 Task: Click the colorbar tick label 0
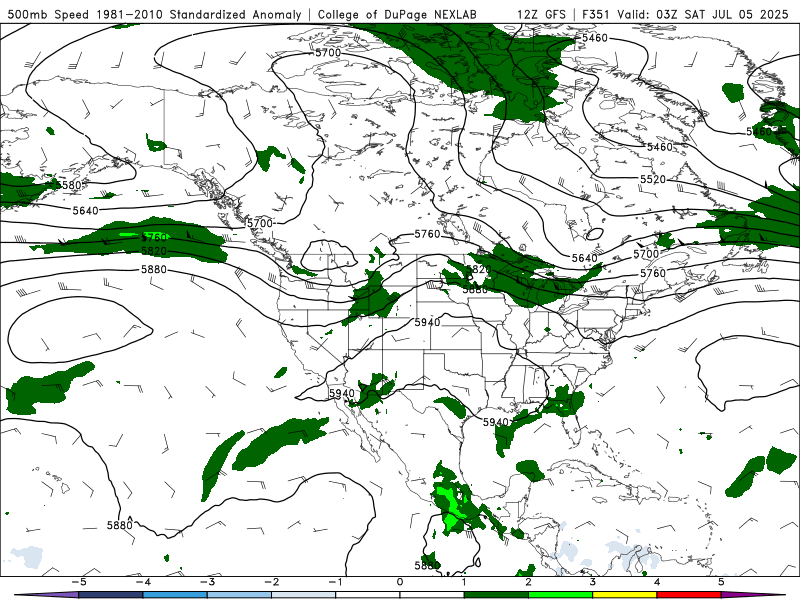pos(400,582)
